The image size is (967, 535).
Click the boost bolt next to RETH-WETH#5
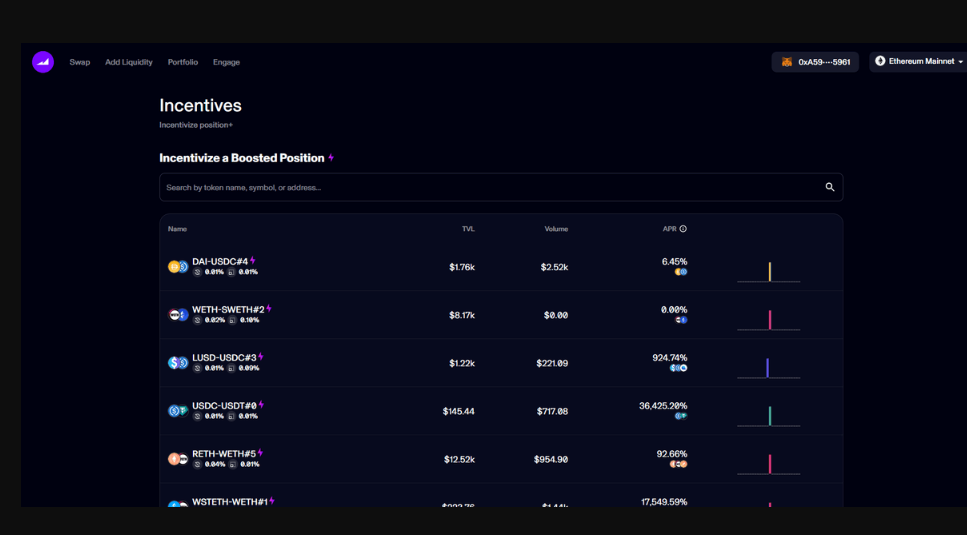tap(260, 453)
